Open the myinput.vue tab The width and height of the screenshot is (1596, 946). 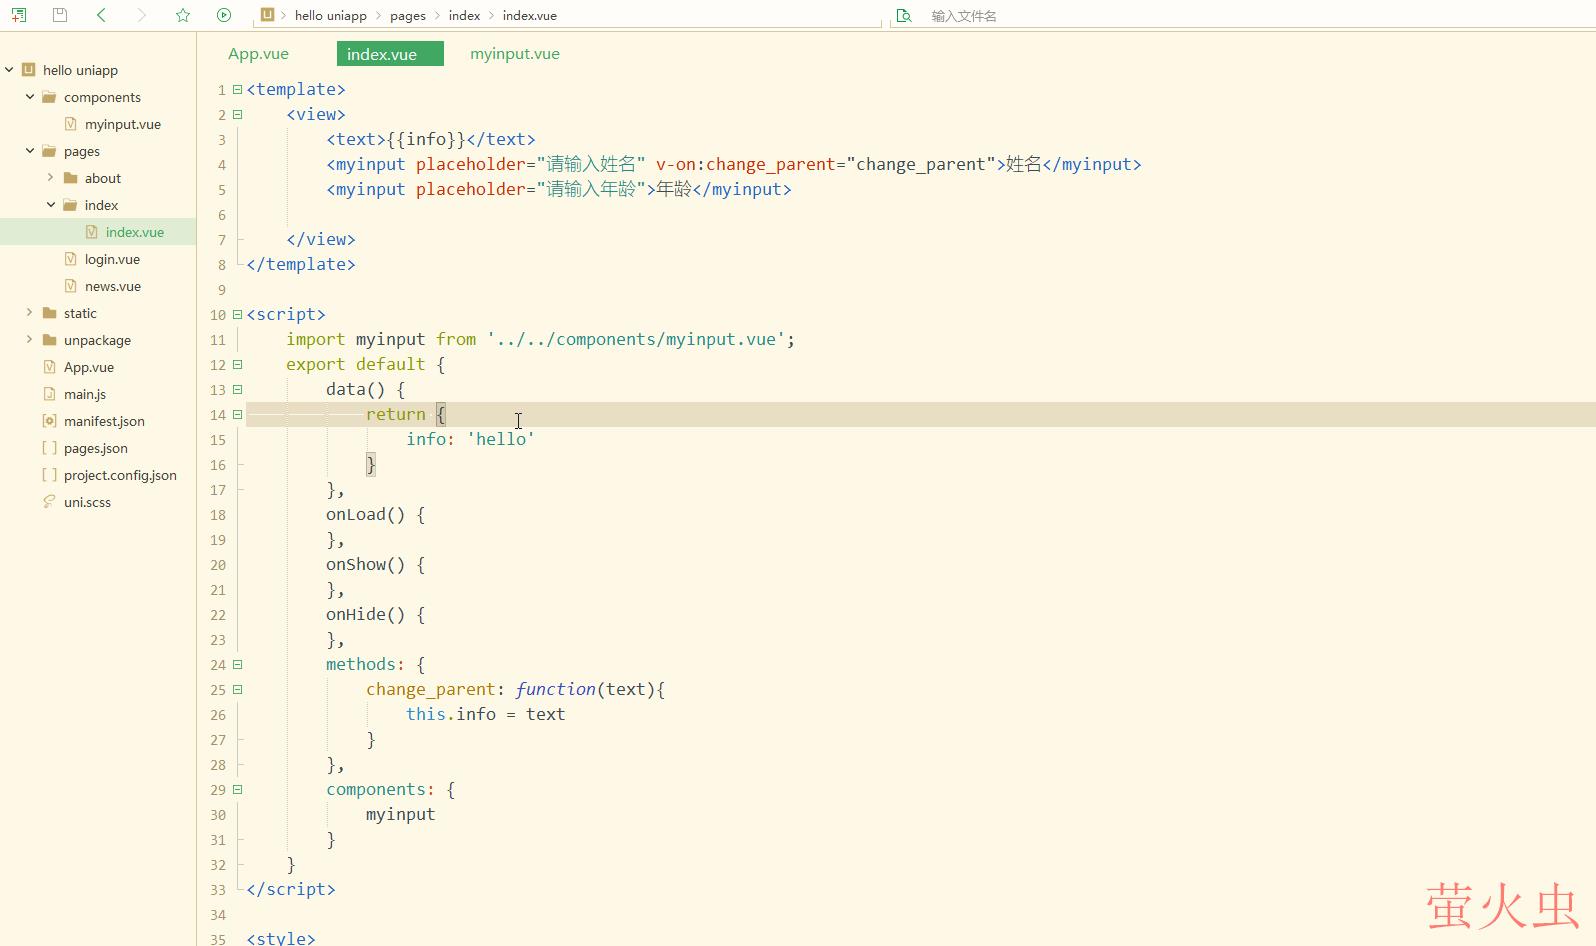click(515, 54)
